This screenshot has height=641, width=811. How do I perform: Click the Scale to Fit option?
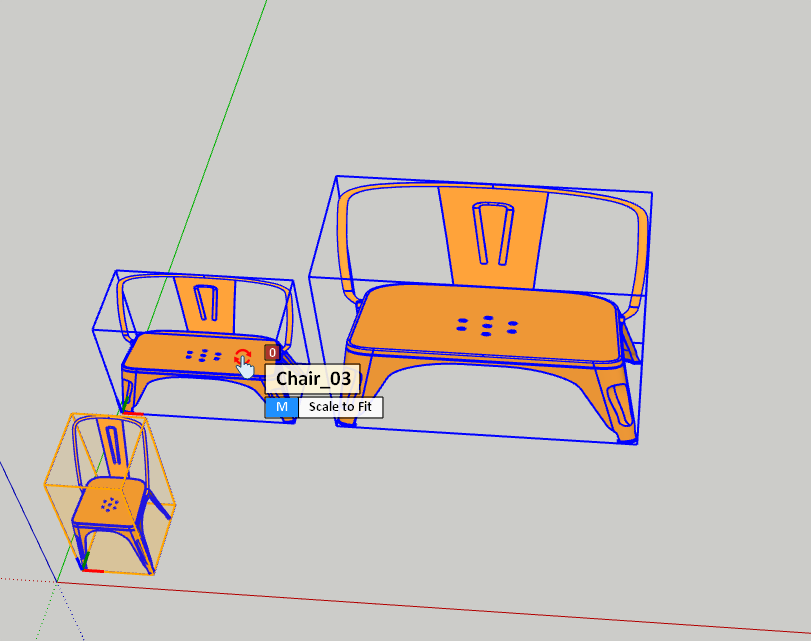click(x=341, y=407)
